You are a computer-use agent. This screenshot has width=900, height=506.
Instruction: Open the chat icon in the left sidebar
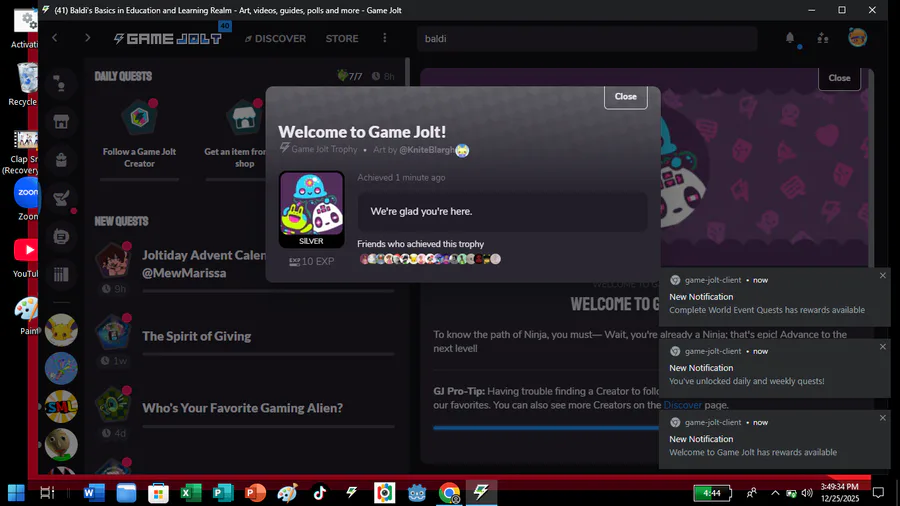[x=61, y=84]
